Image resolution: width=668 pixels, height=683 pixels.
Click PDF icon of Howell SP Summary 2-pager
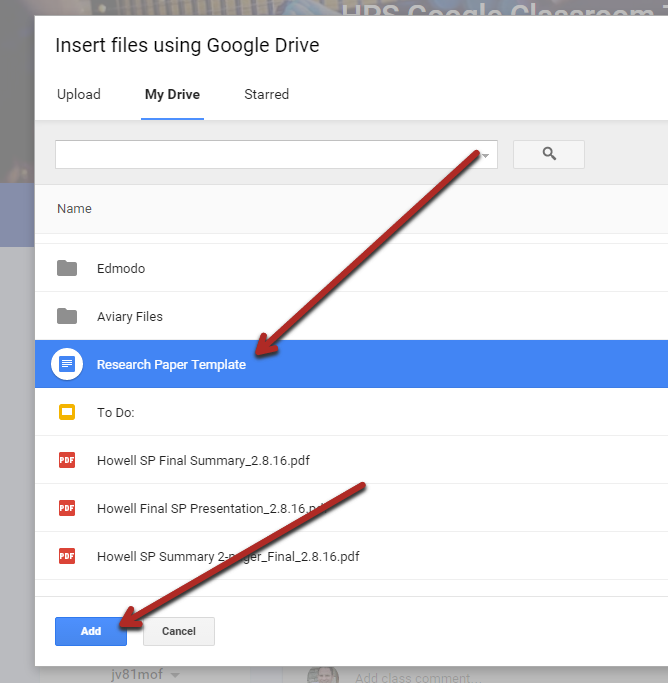67,556
